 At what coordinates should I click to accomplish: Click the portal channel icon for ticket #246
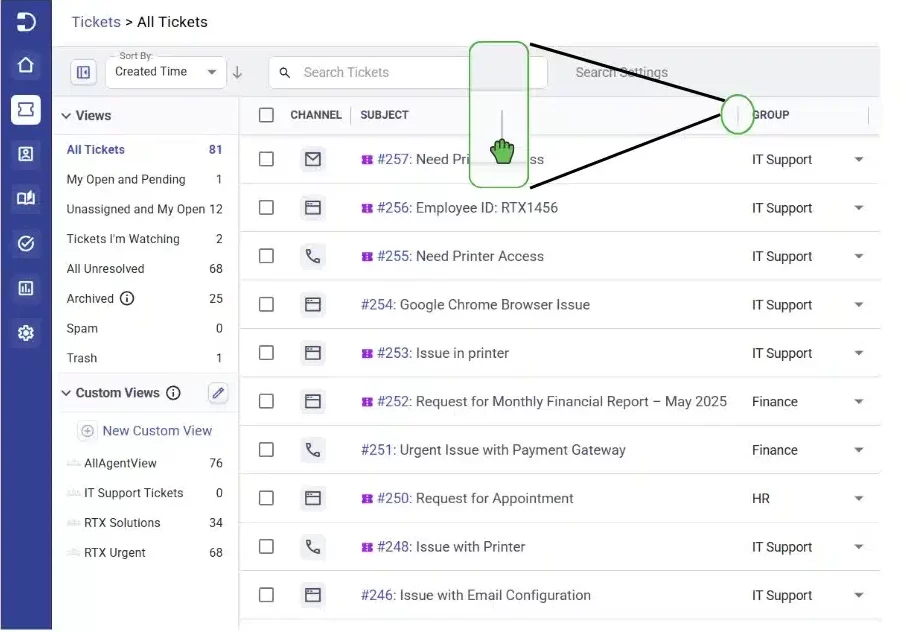click(313, 595)
